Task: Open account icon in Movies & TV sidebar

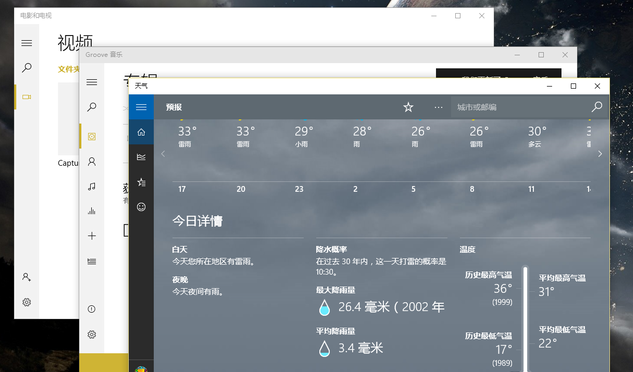Action: click(27, 277)
